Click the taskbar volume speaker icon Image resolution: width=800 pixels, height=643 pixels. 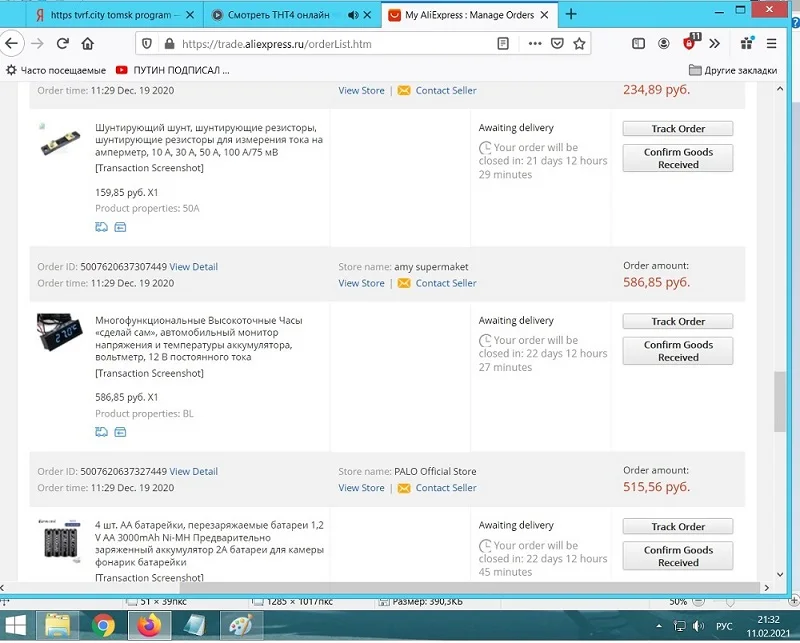coord(698,626)
